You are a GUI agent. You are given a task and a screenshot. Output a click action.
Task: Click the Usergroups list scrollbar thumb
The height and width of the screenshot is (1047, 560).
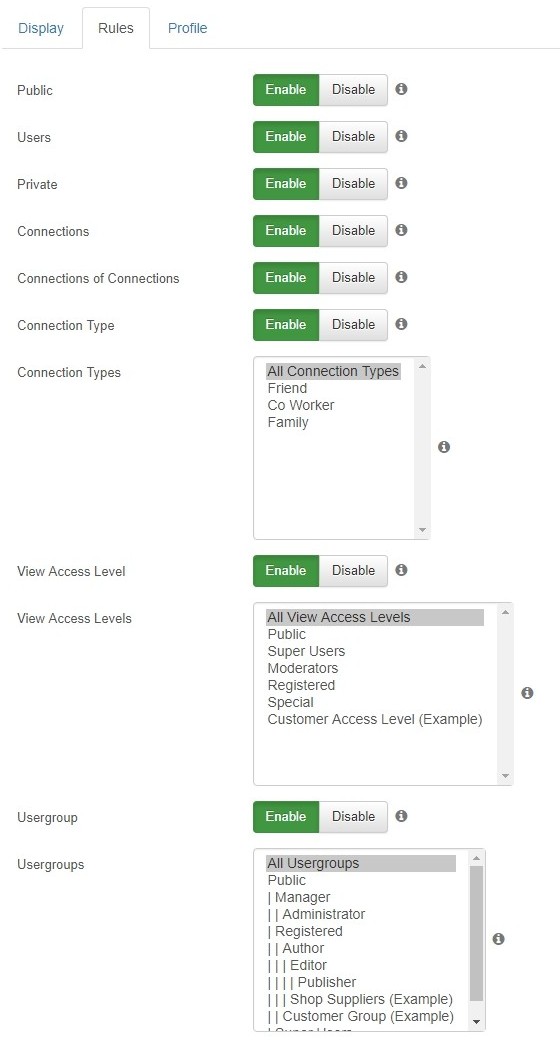[x=477, y=933]
